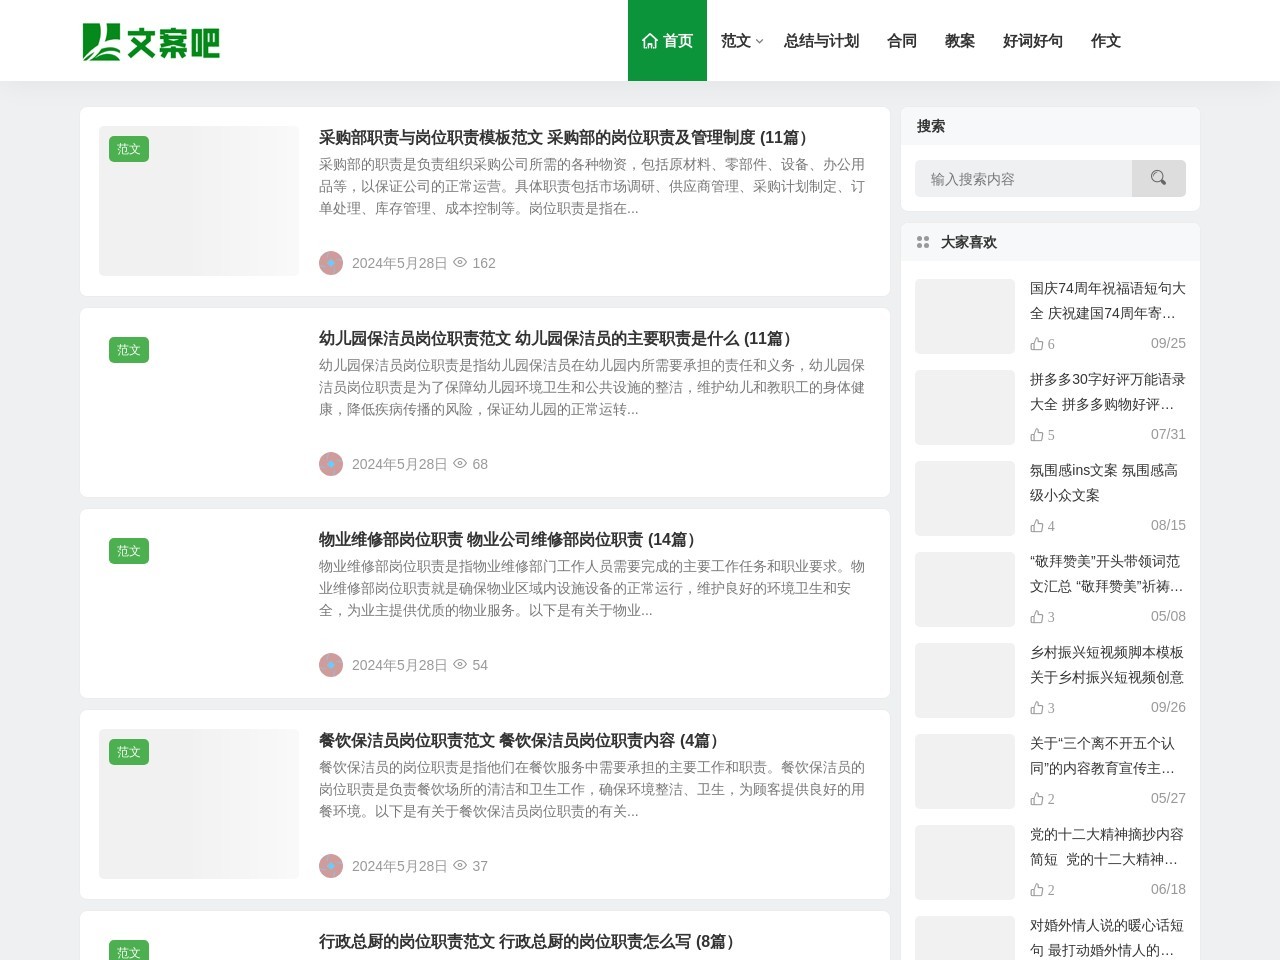Like the 党的十二大精神 post thumbs-up
1280x960 pixels.
pos(1037,889)
